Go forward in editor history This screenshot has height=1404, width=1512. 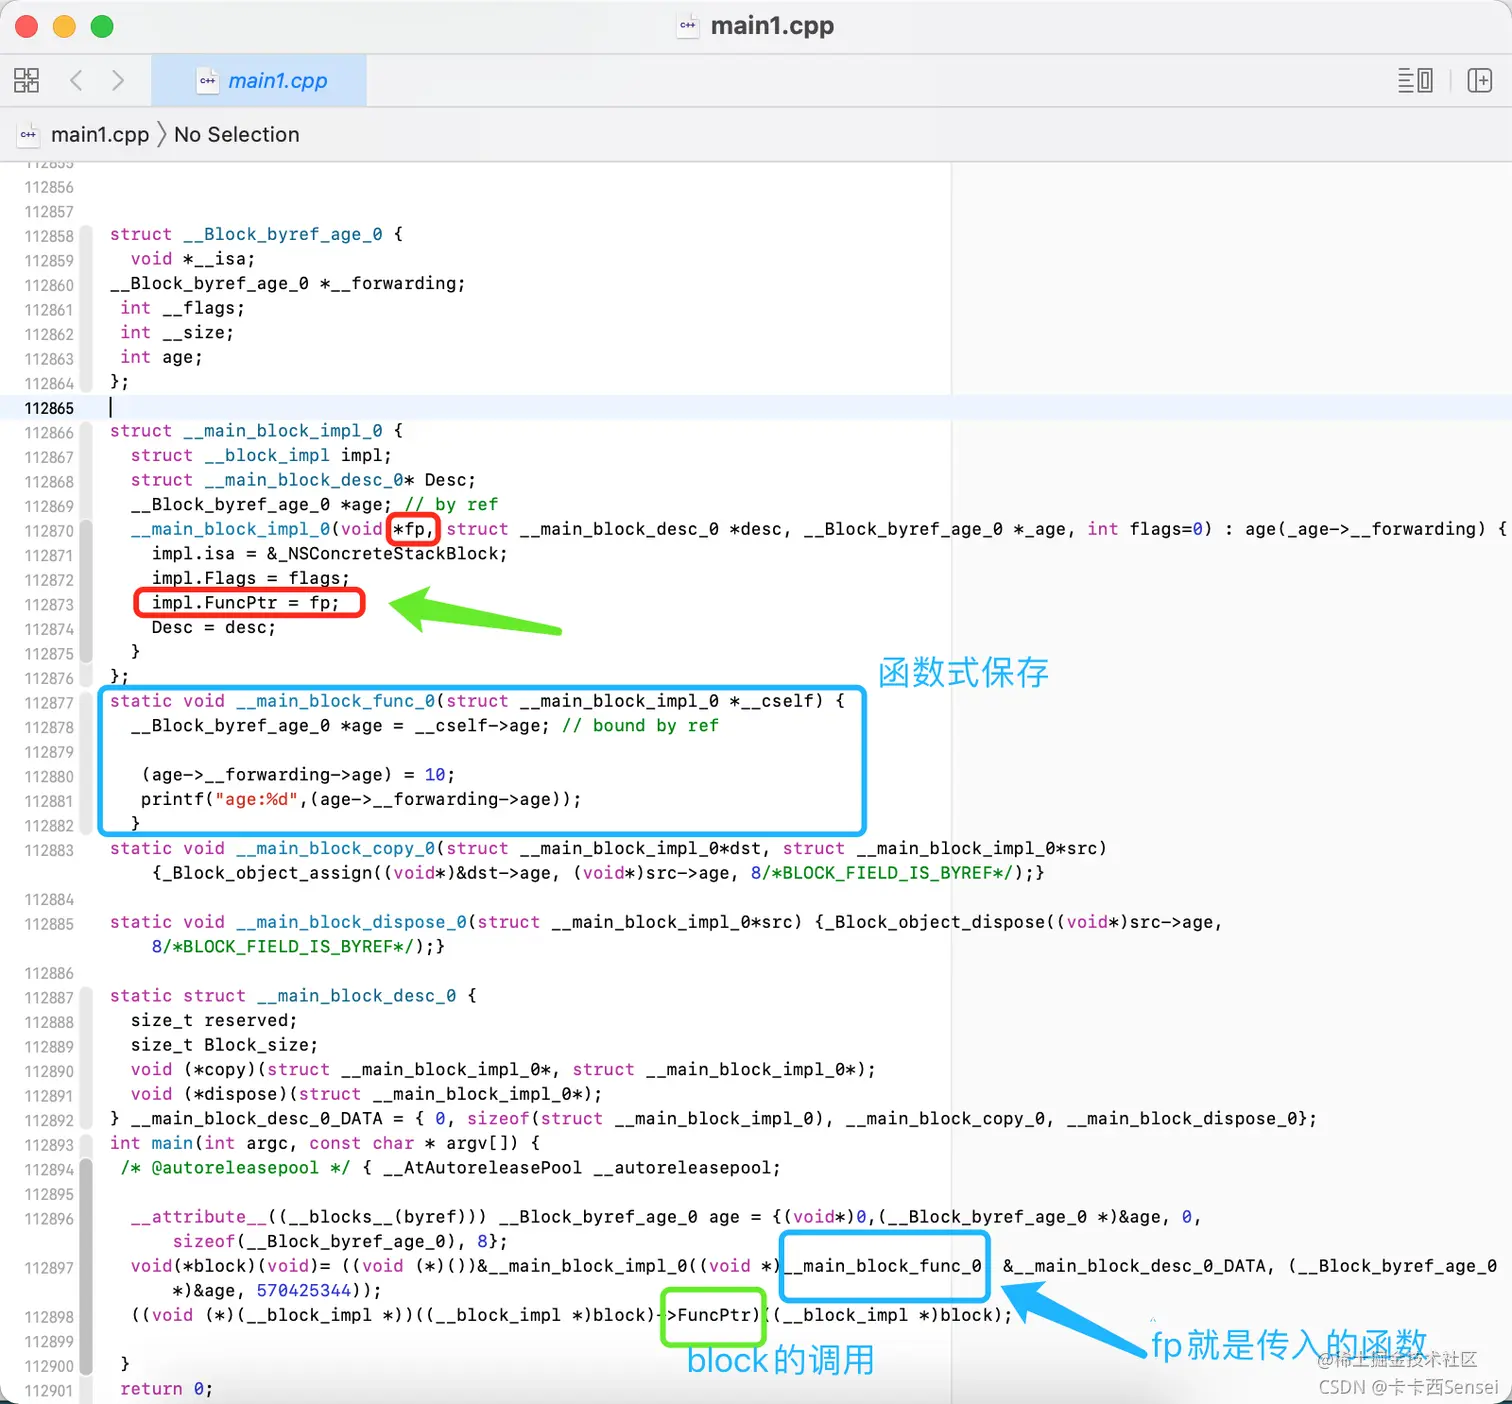(x=118, y=80)
